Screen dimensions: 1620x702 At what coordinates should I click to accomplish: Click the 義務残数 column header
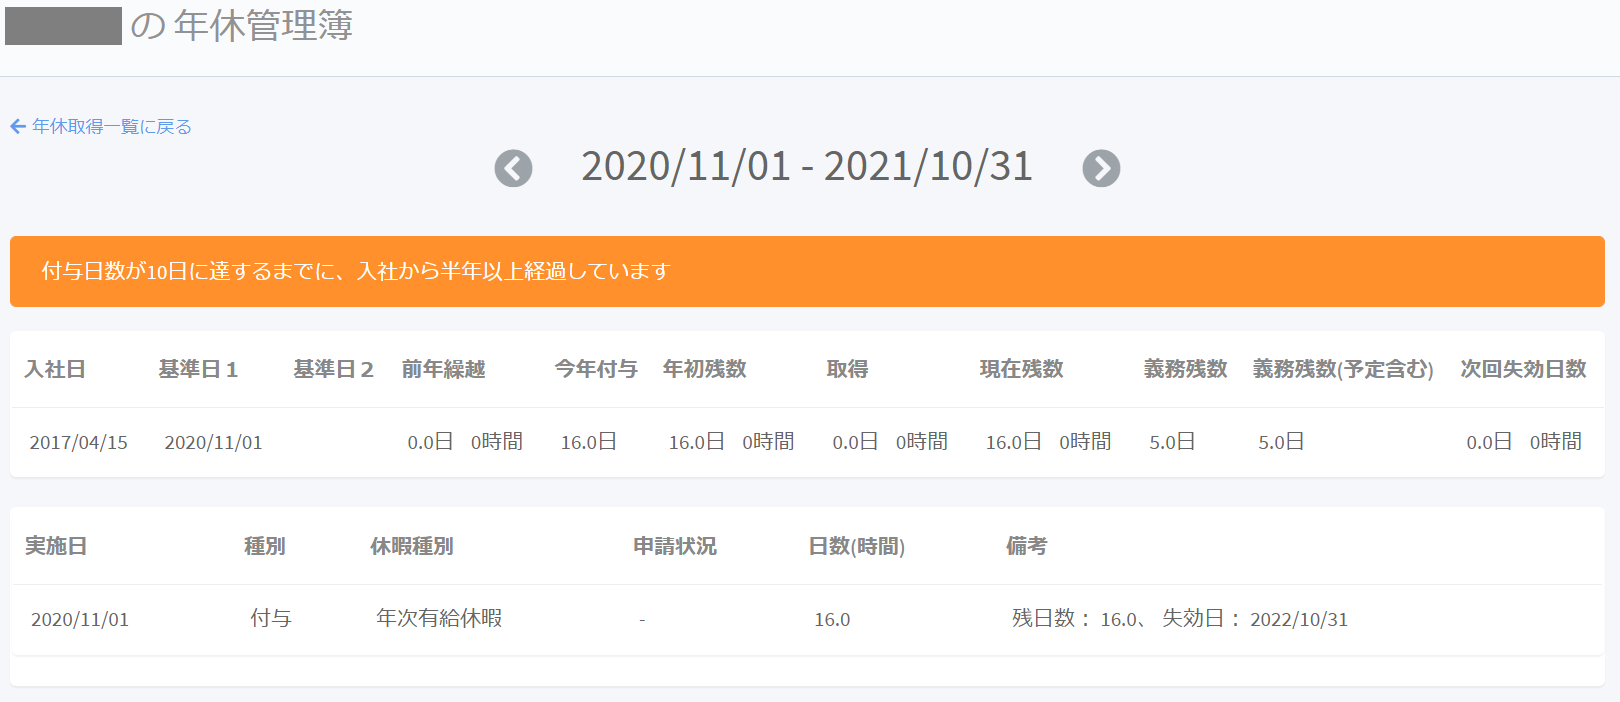coord(1185,369)
